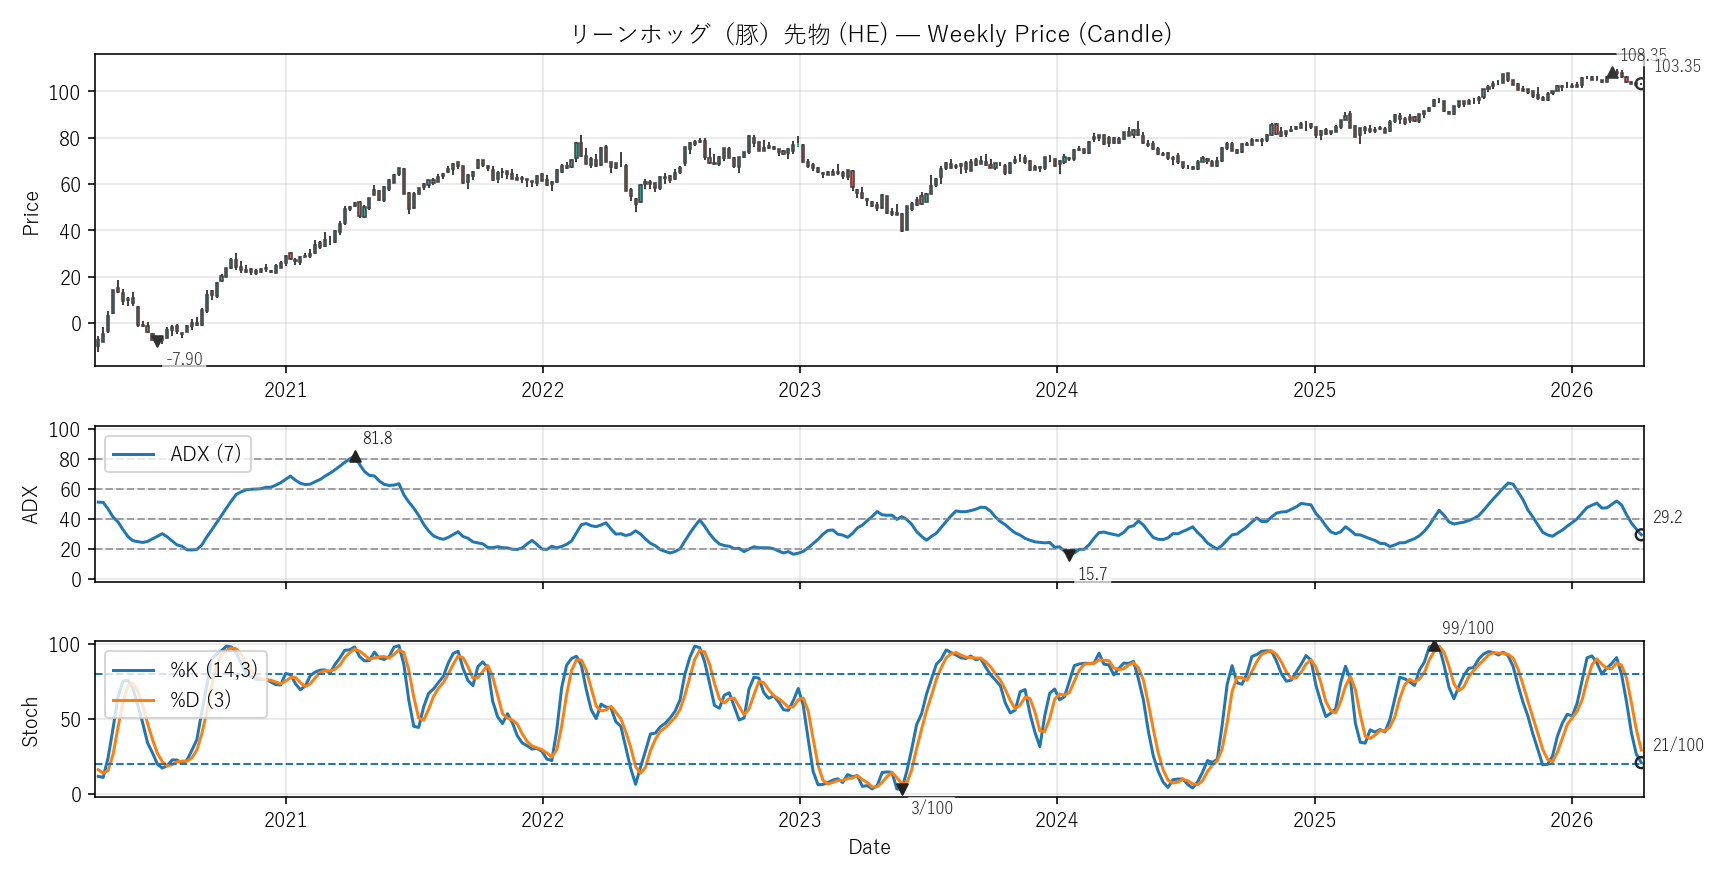Click the Date x-axis label
The image size is (1728, 878).
[x=869, y=847]
